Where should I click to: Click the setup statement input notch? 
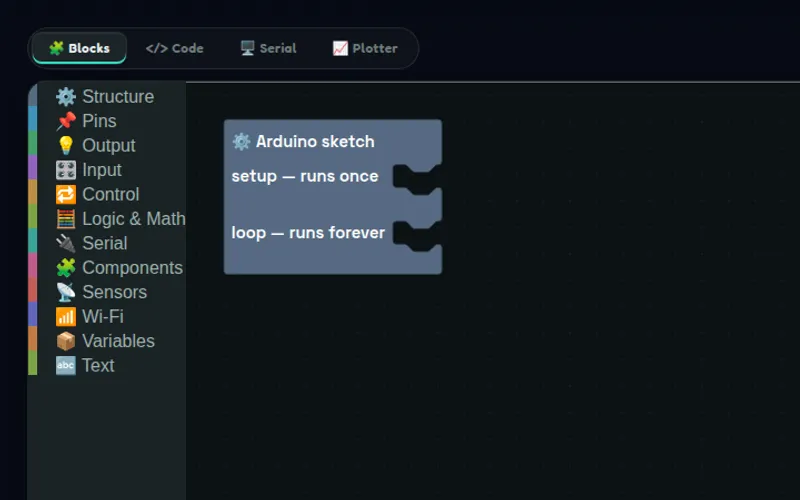click(x=417, y=180)
